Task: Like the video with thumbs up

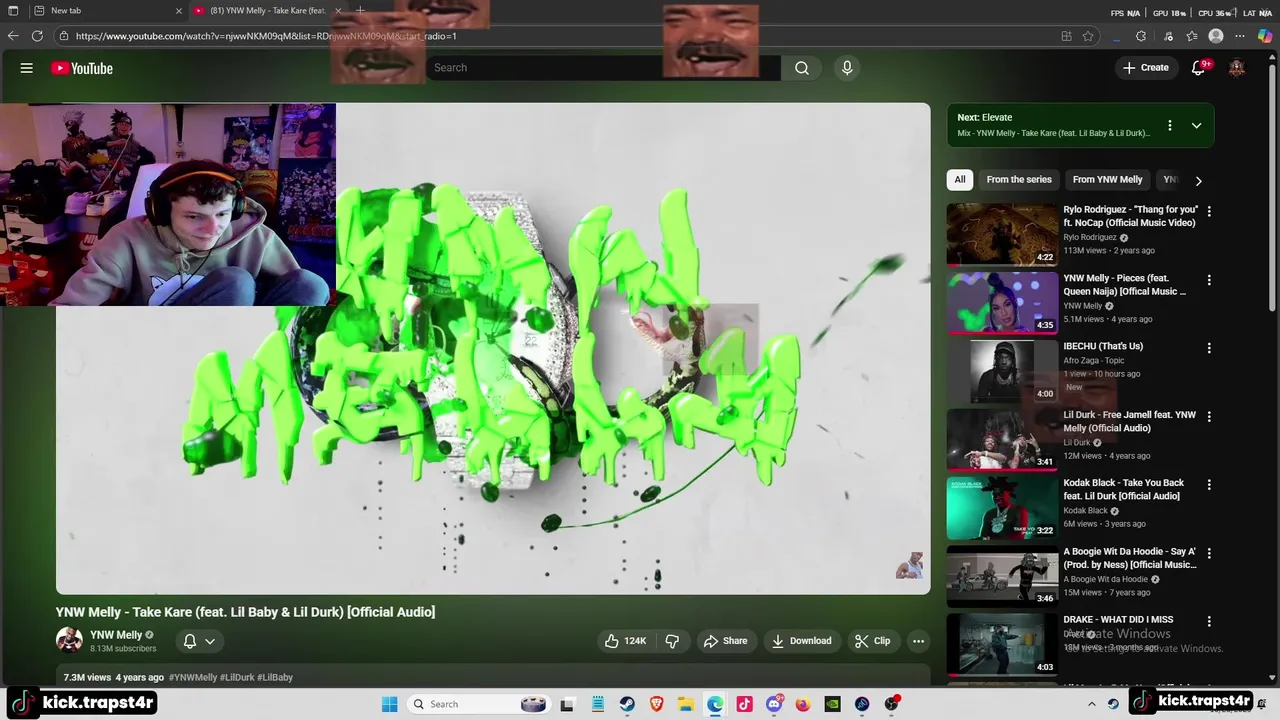Action: click(x=625, y=641)
